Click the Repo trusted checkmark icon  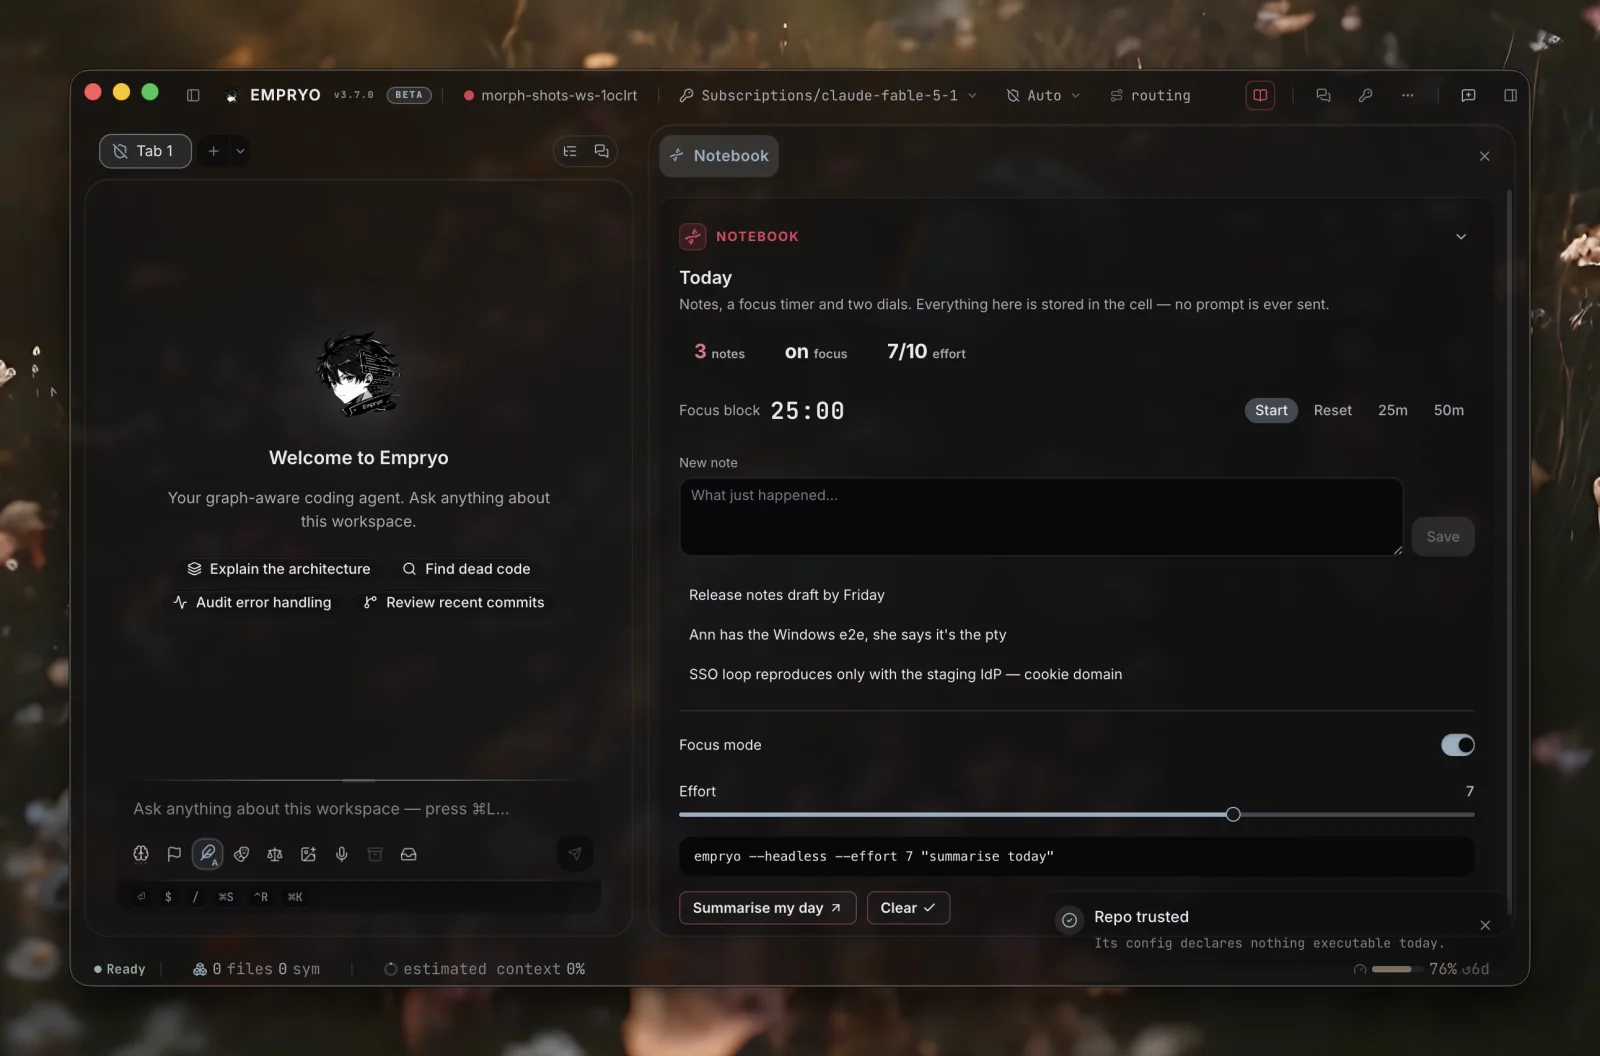coord(1070,920)
